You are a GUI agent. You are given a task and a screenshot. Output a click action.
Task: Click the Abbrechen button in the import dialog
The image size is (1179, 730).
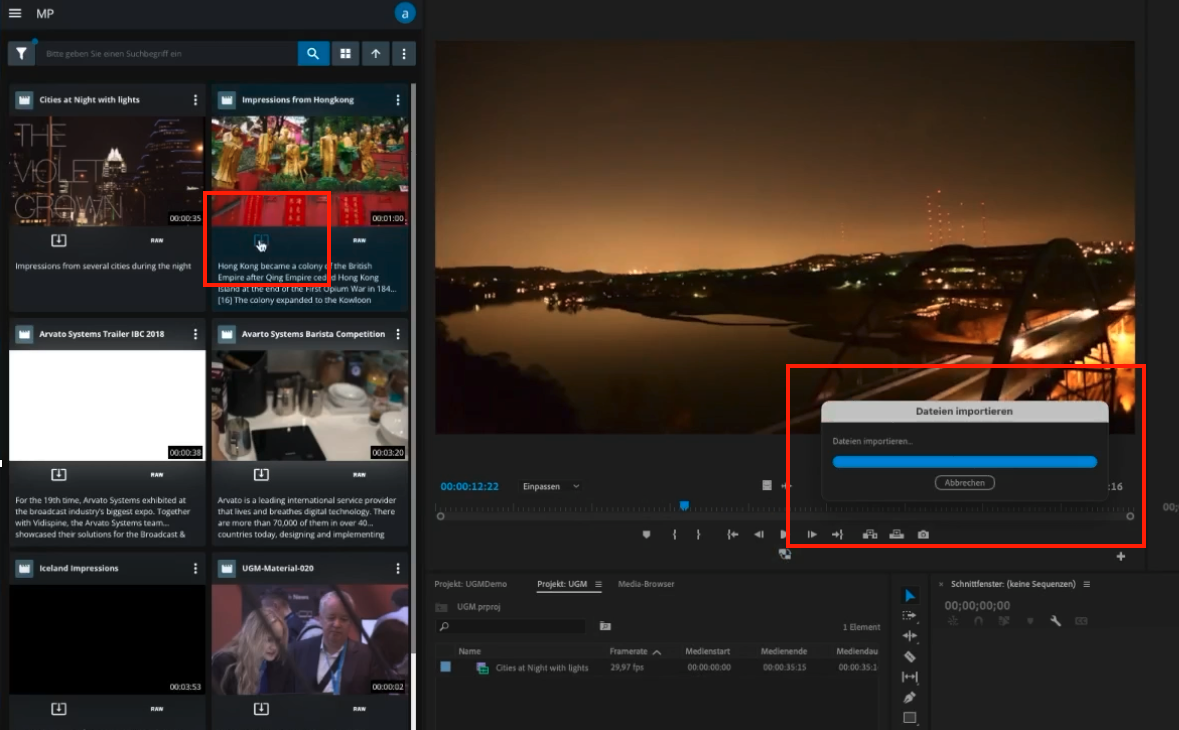coord(963,482)
